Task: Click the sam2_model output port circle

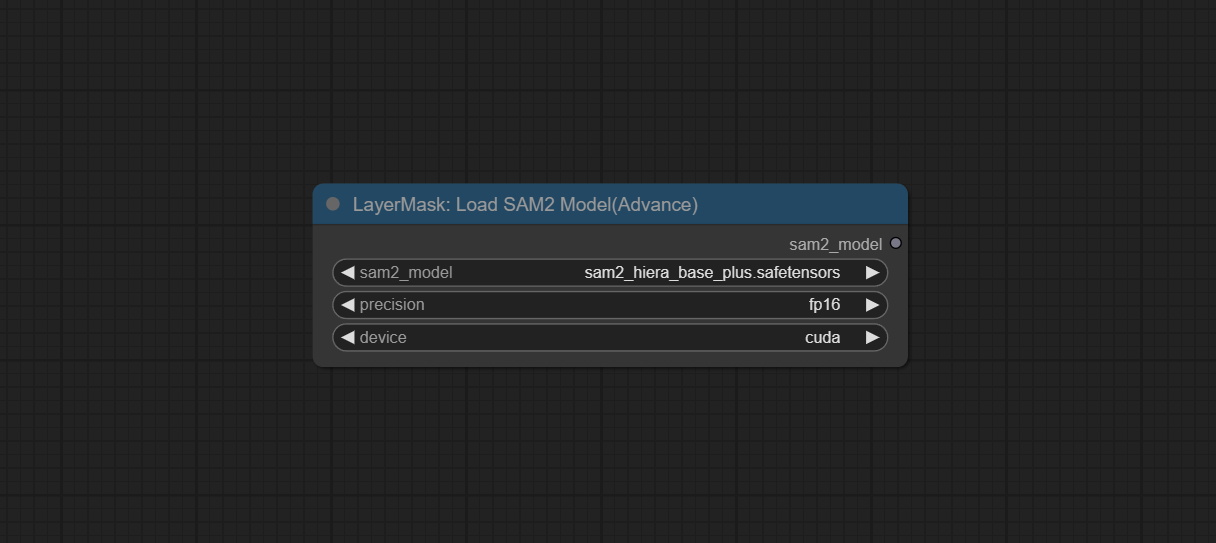Action: (x=895, y=243)
